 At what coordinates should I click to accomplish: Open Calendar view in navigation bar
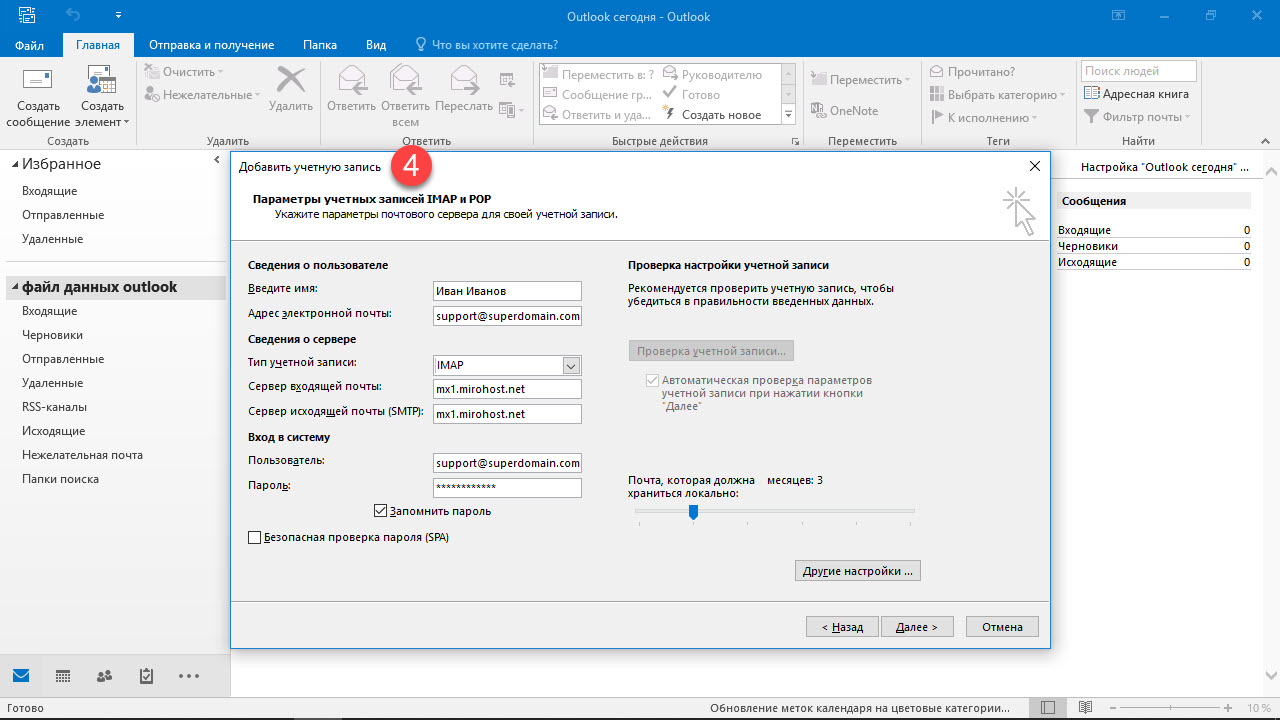[62, 676]
